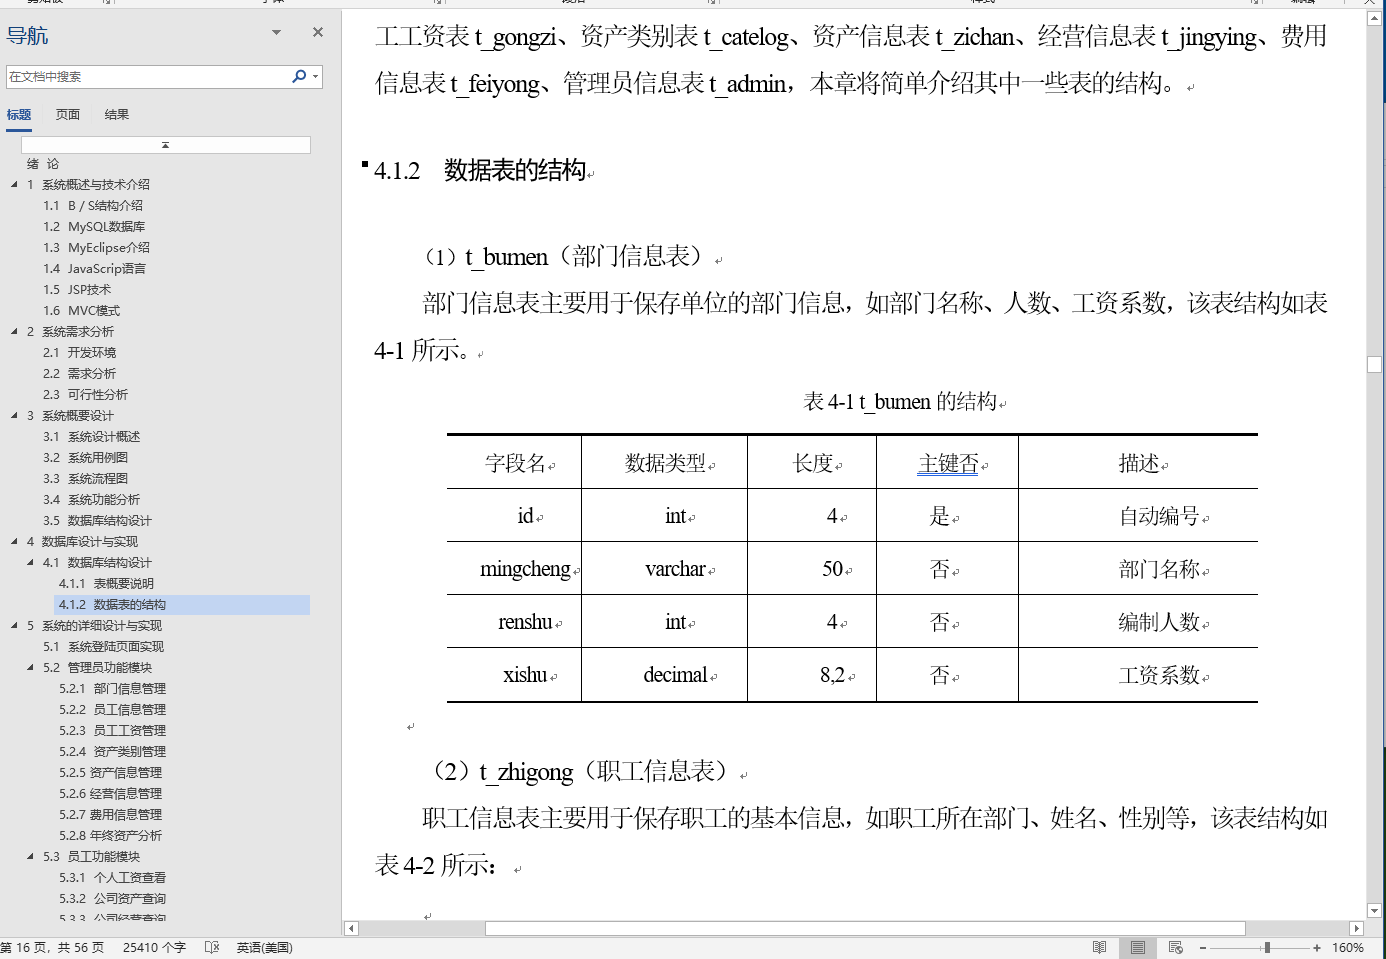Select the Print Layout view icon
Screen dimensions: 1386x959
pos(1137,947)
